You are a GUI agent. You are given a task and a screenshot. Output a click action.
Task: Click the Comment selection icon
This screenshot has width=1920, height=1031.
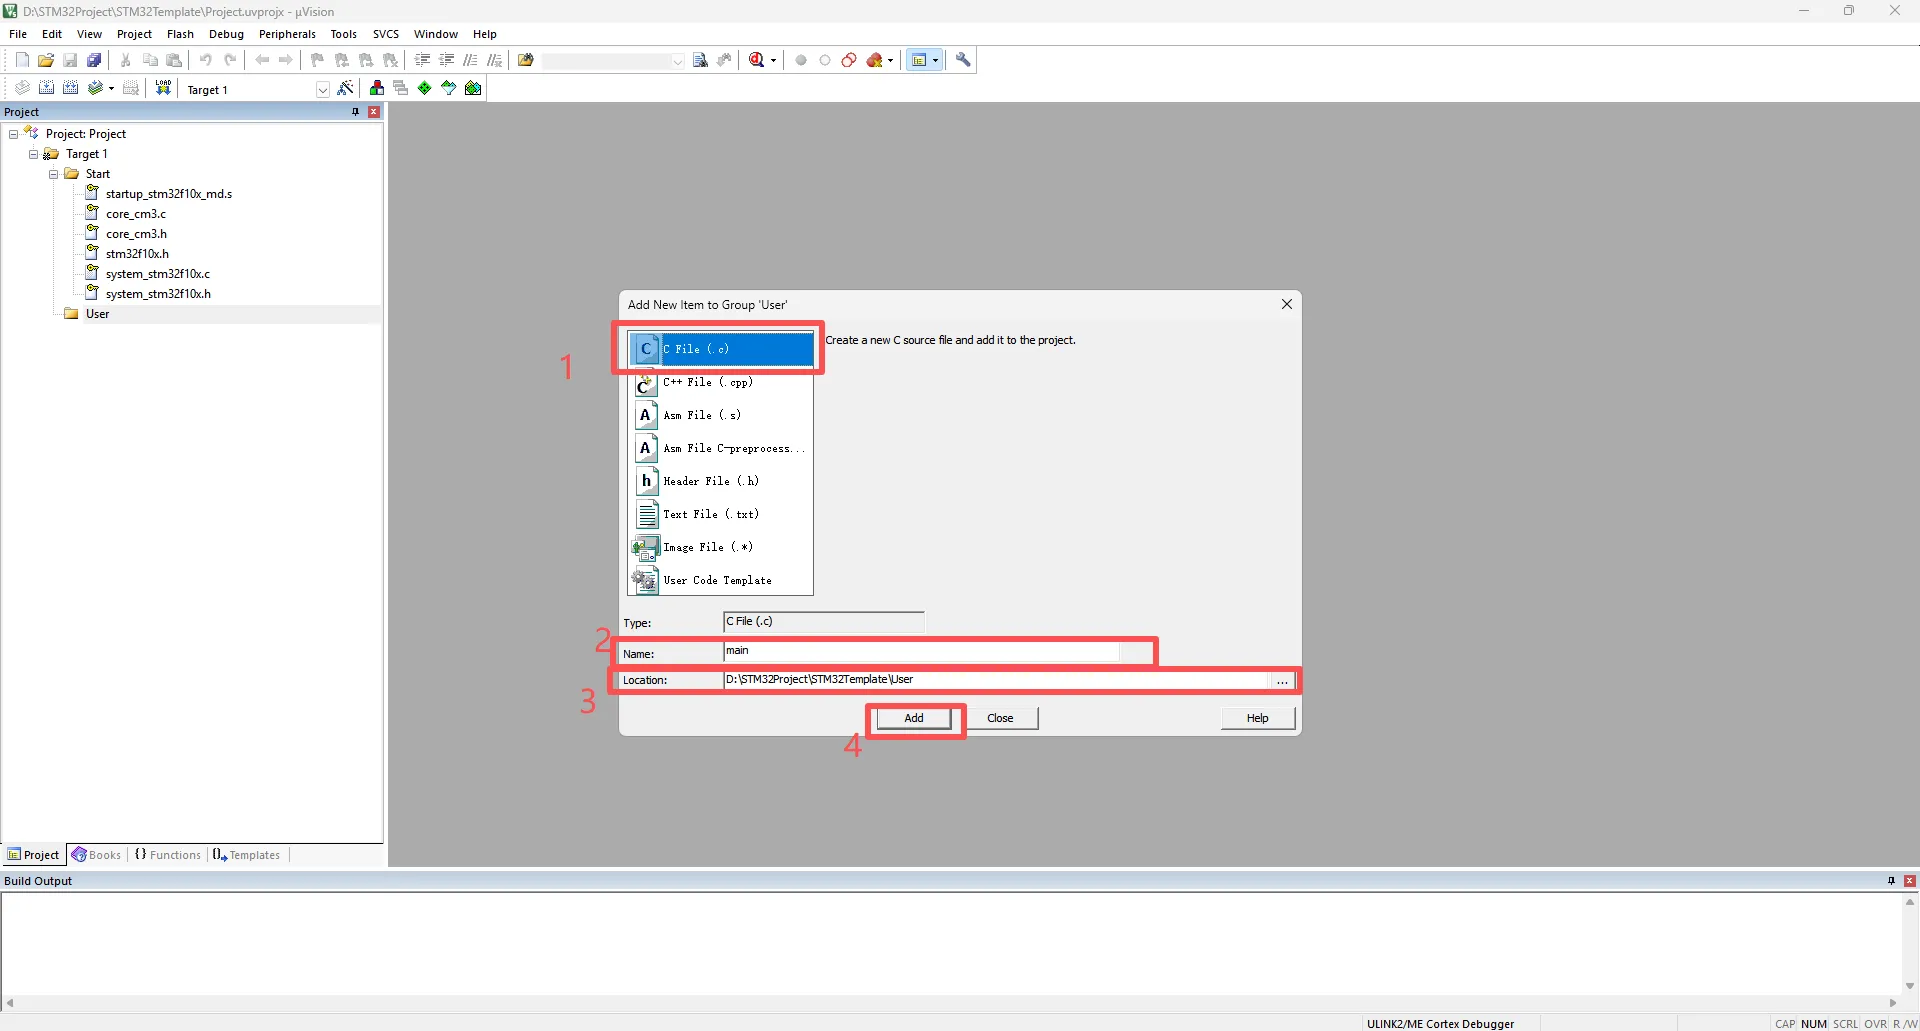point(470,60)
